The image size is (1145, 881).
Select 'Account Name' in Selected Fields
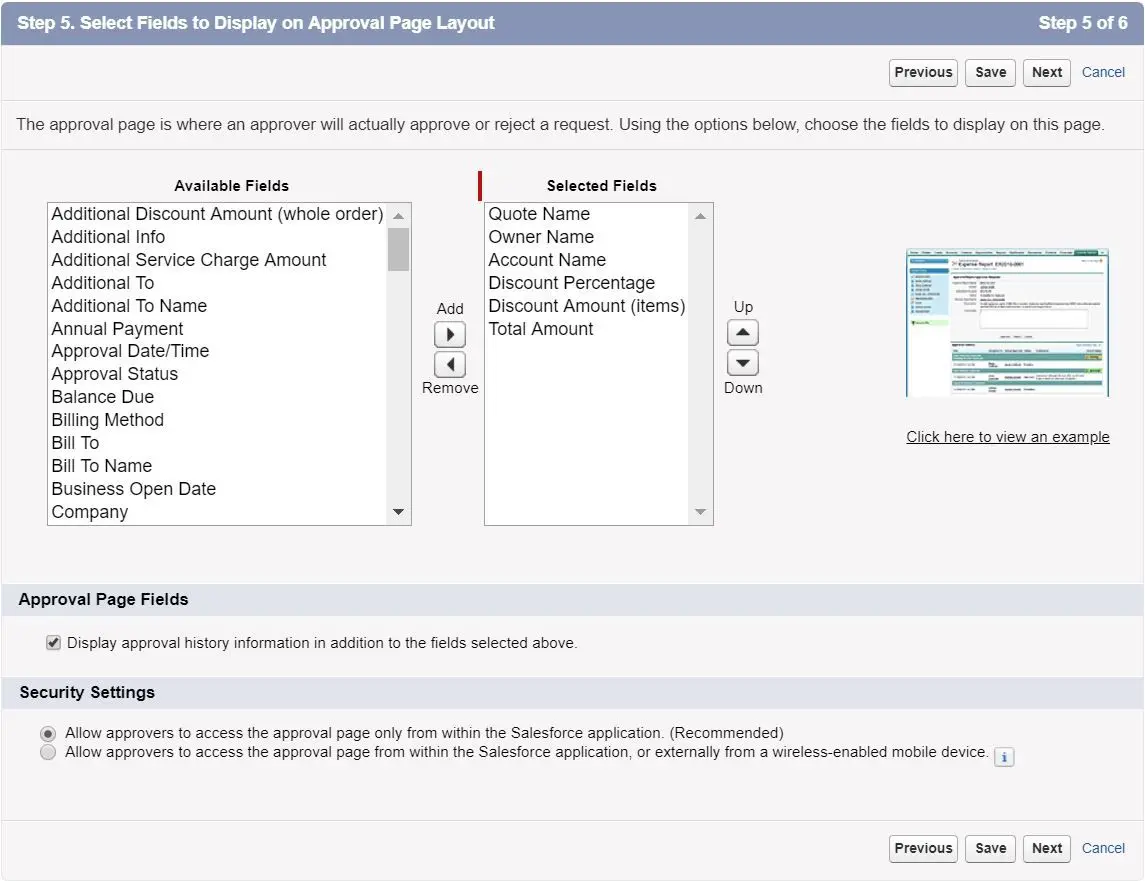587,260
